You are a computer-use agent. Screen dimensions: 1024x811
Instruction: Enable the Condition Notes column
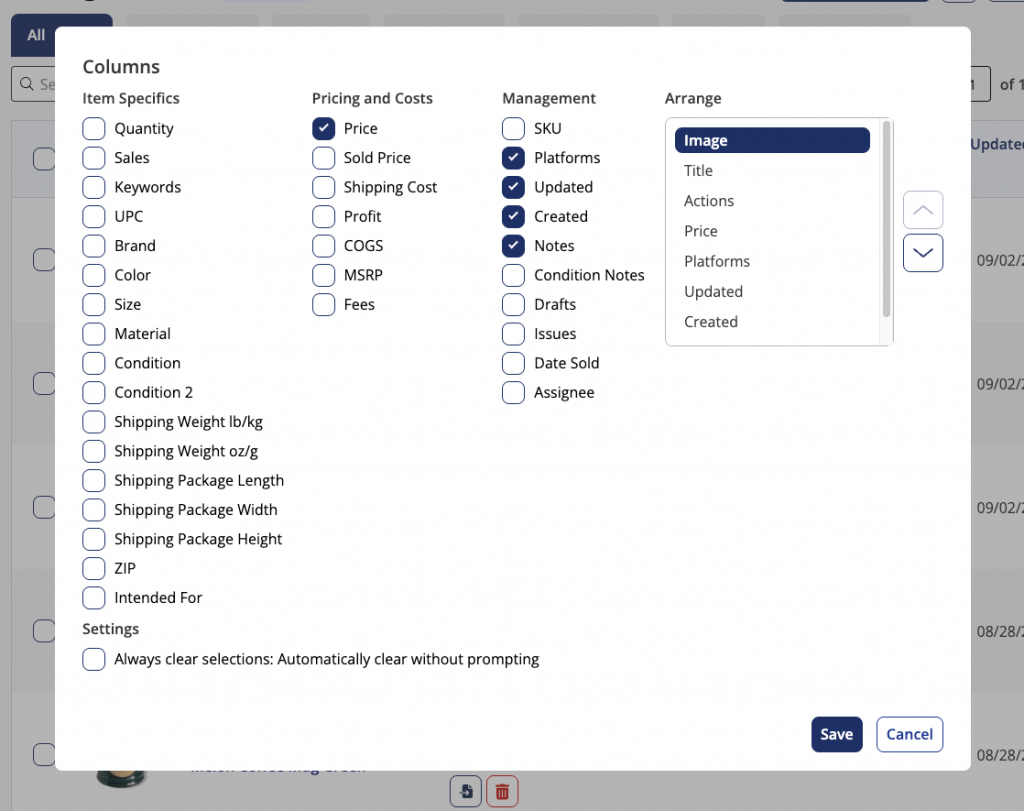pyautogui.click(x=513, y=275)
